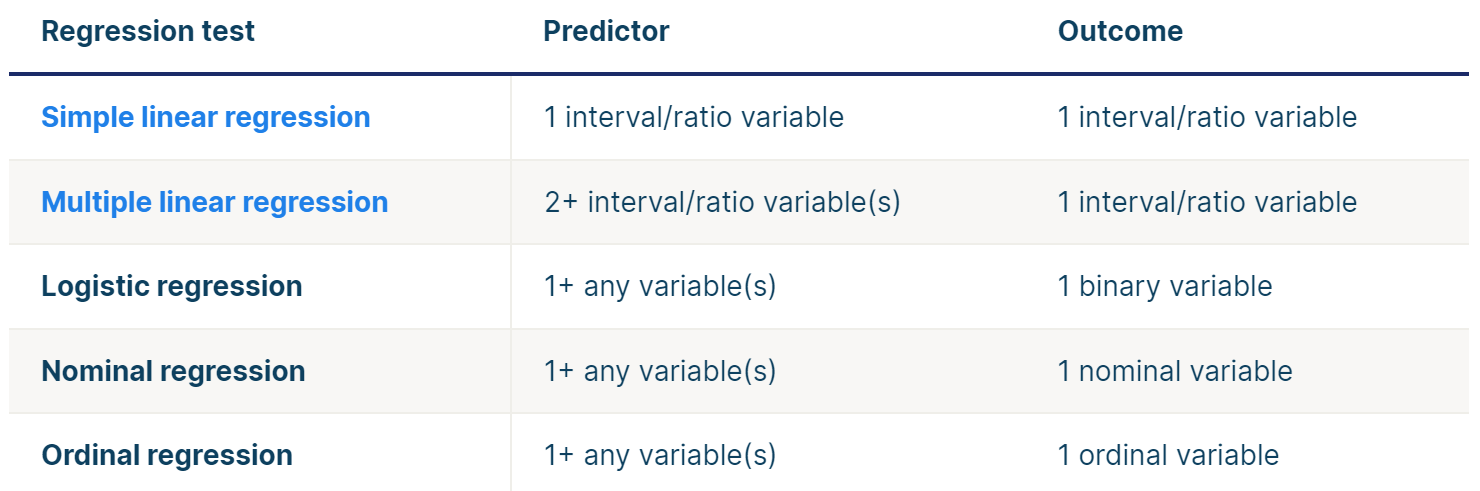Click the Regression test column header

coord(148,31)
